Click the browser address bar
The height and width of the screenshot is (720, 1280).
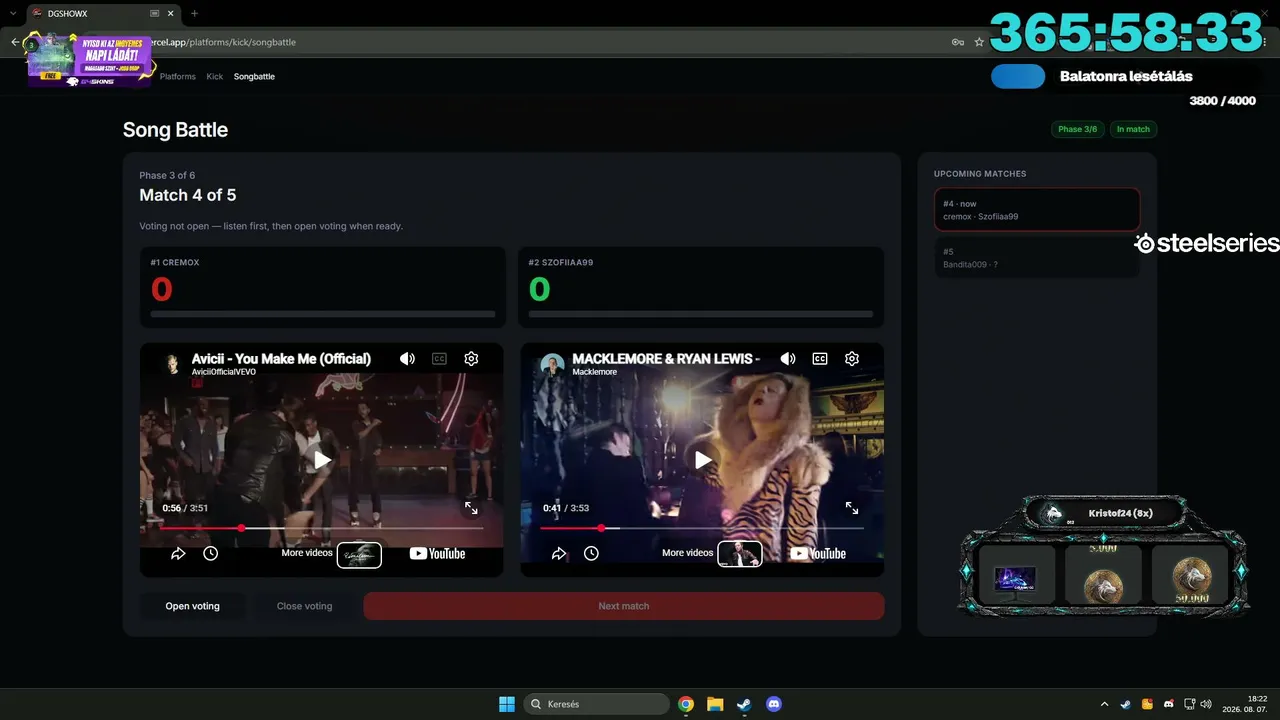coord(540,42)
